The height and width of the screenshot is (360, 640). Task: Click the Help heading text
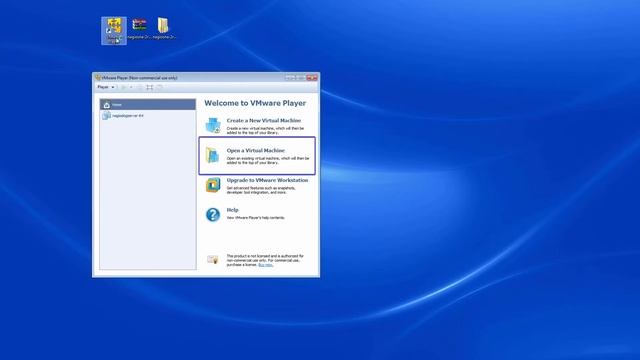click(x=233, y=210)
